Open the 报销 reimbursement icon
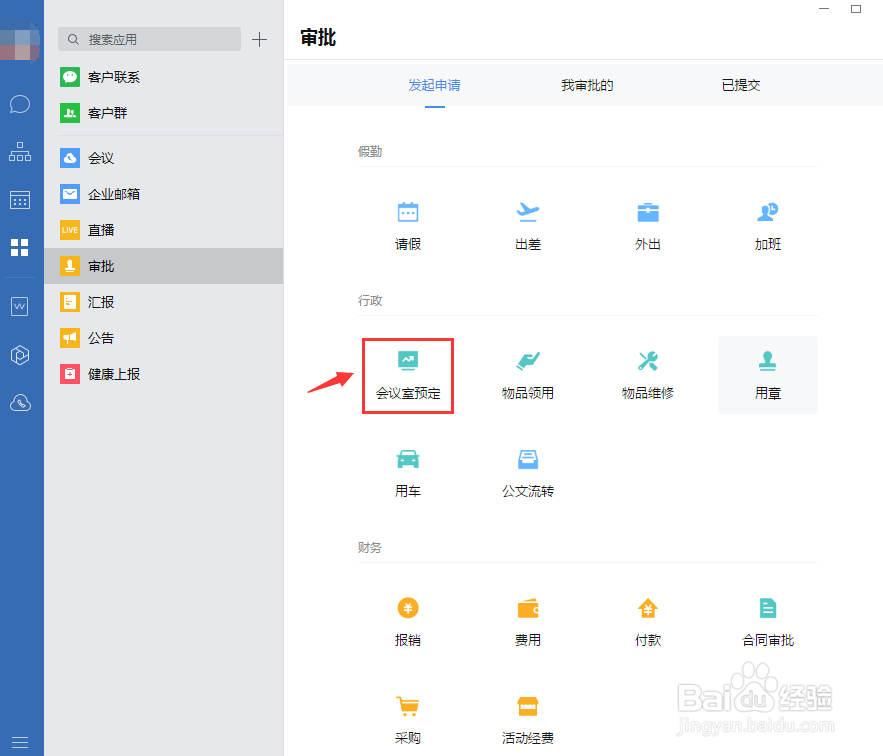Viewport: 883px width, 756px height. click(407, 620)
